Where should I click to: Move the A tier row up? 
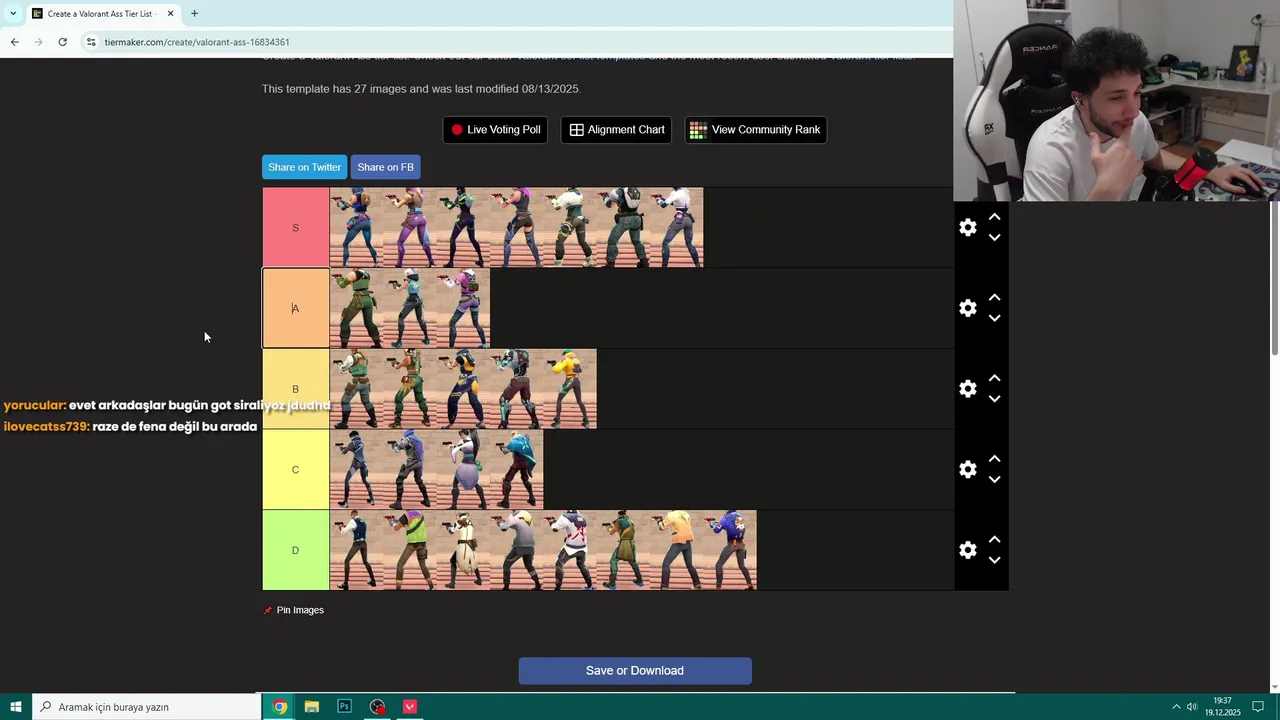994,298
